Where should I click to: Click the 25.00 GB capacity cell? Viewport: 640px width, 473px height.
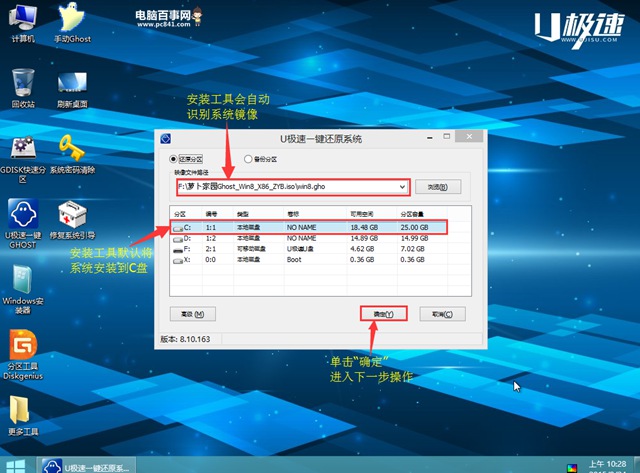(x=414, y=227)
